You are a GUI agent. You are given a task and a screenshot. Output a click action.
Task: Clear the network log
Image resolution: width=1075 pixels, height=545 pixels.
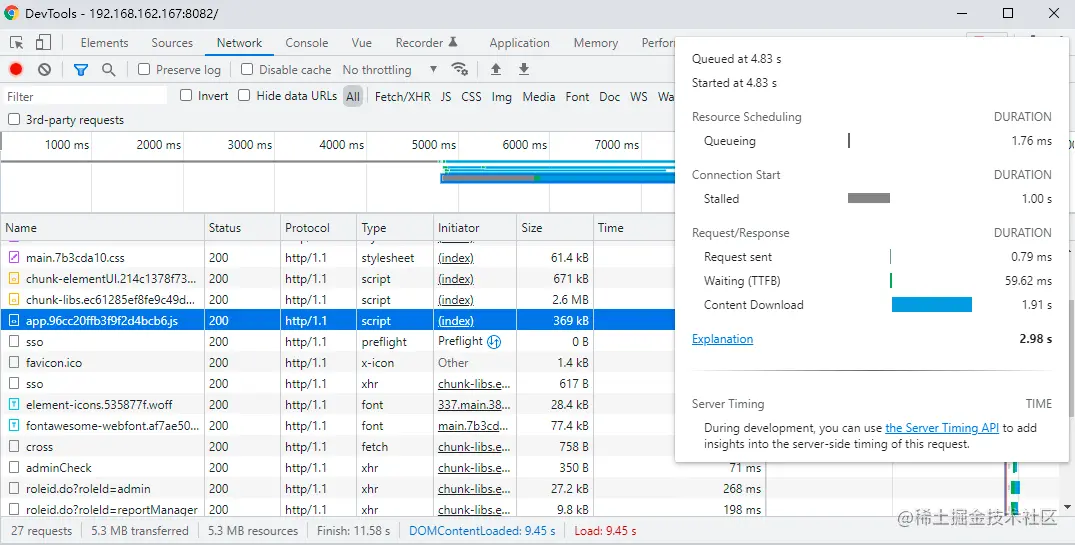pyautogui.click(x=45, y=69)
